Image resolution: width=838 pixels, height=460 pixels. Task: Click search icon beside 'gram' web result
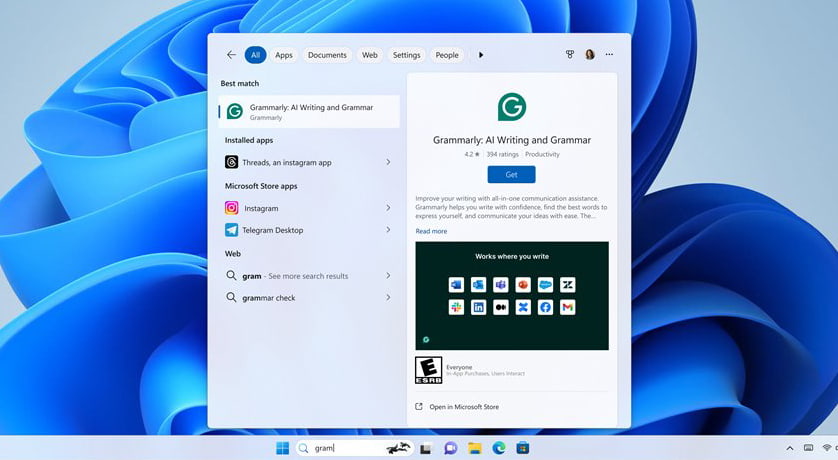[231, 275]
